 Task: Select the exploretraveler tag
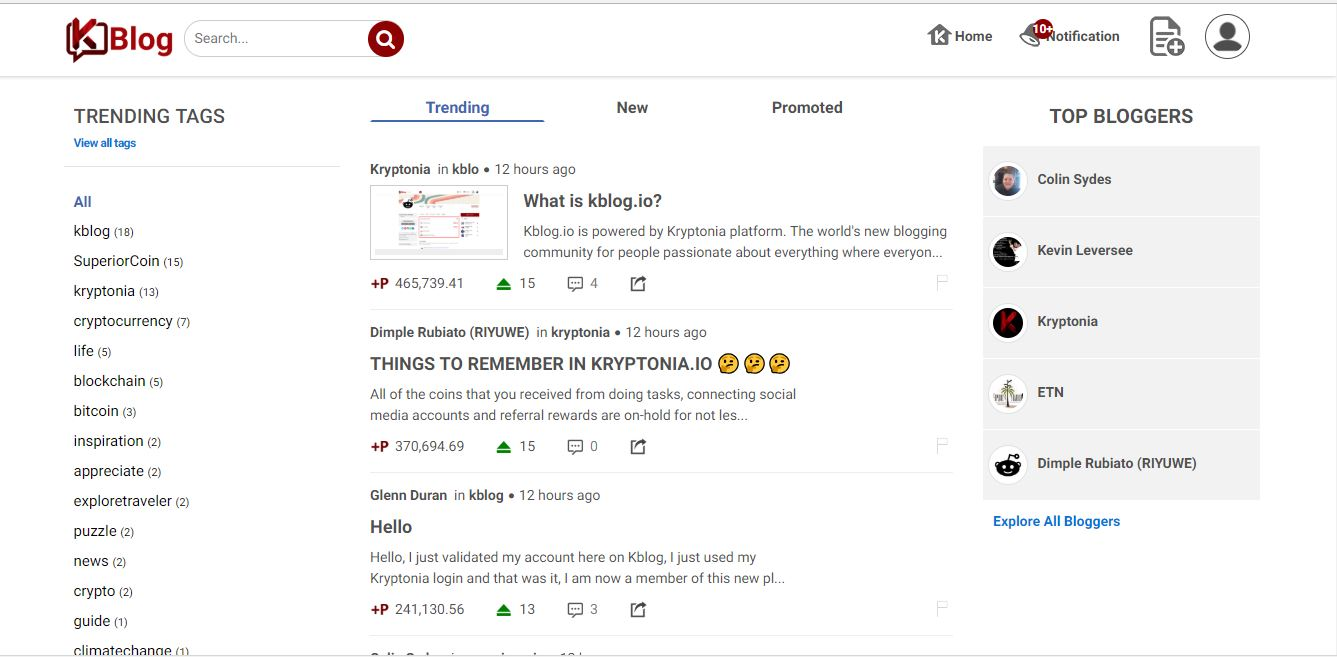[131, 501]
